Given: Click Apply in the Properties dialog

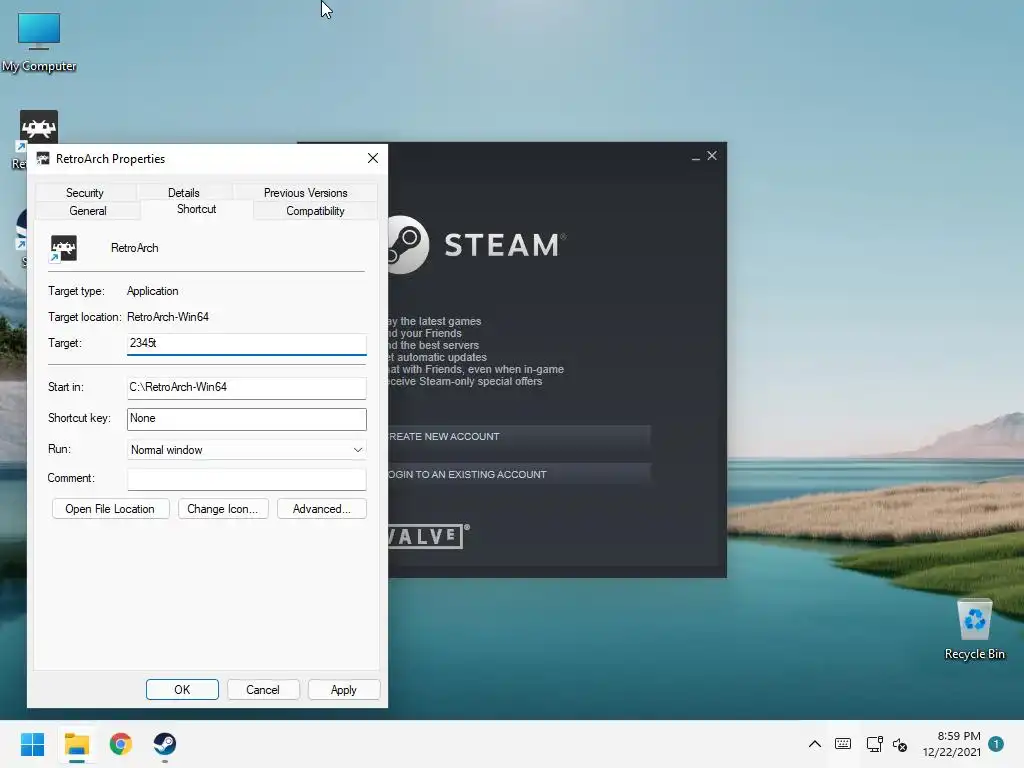Looking at the screenshot, I should coord(344,690).
